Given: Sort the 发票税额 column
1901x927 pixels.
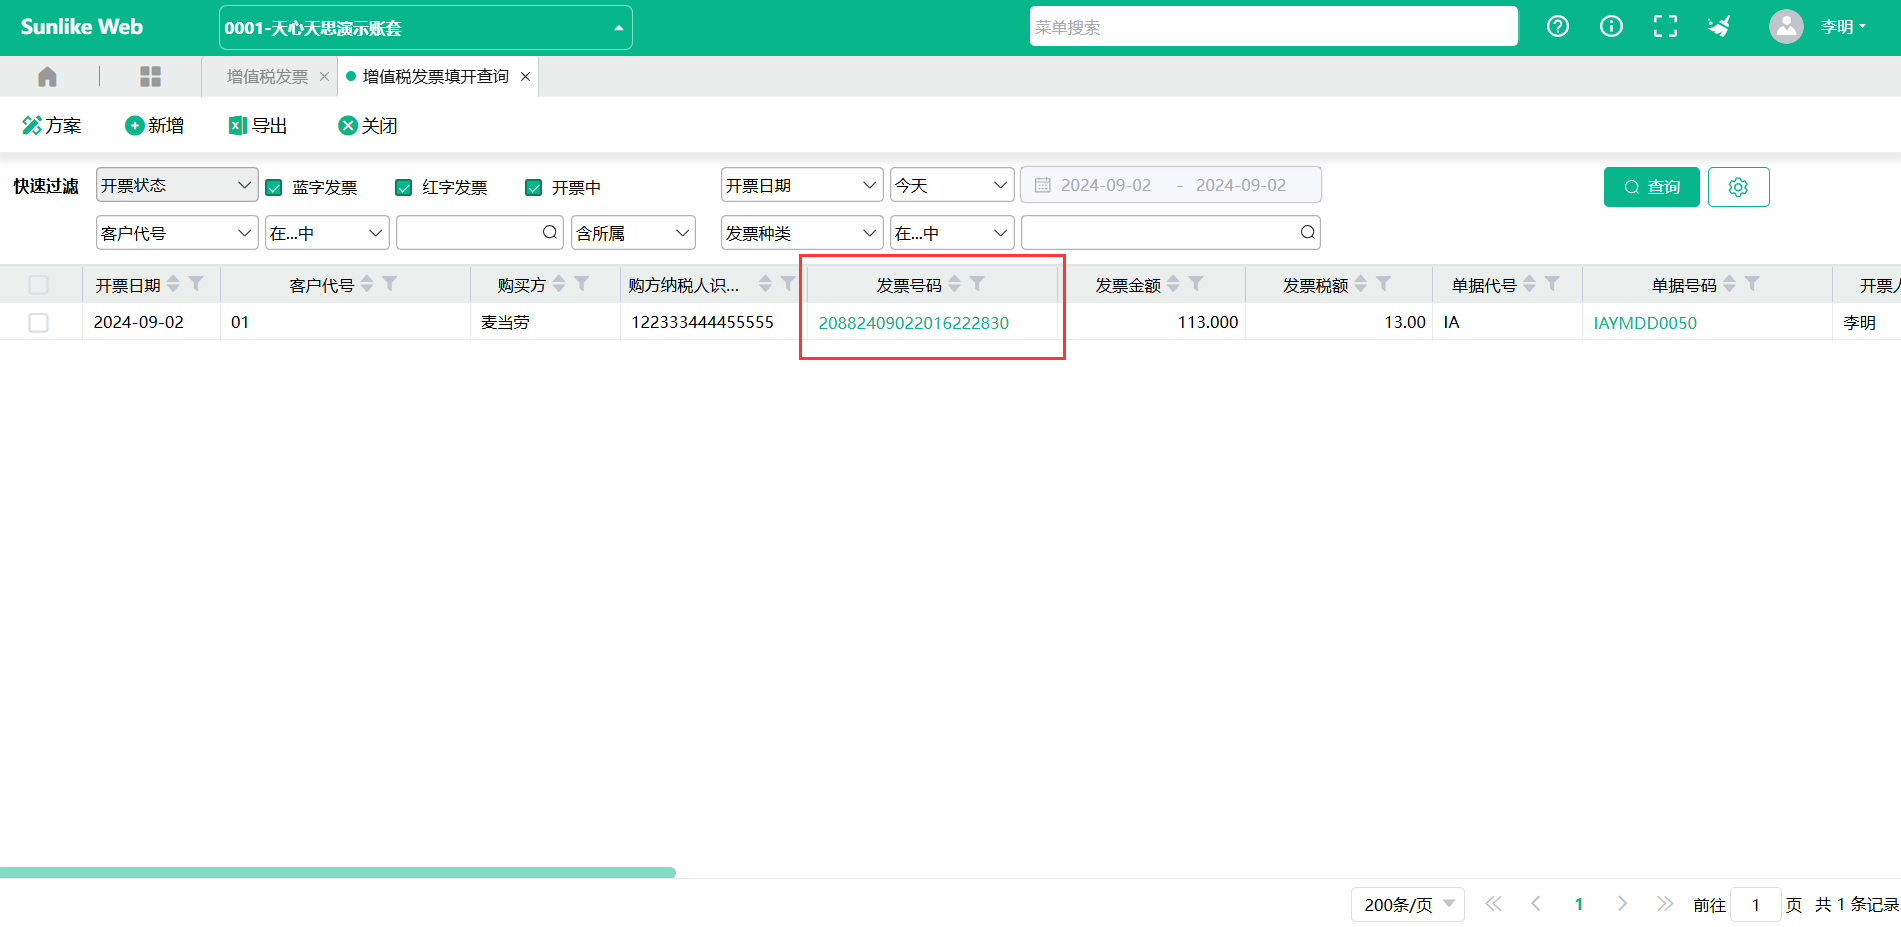Looking at the screenshot, I should (1361, 284).
